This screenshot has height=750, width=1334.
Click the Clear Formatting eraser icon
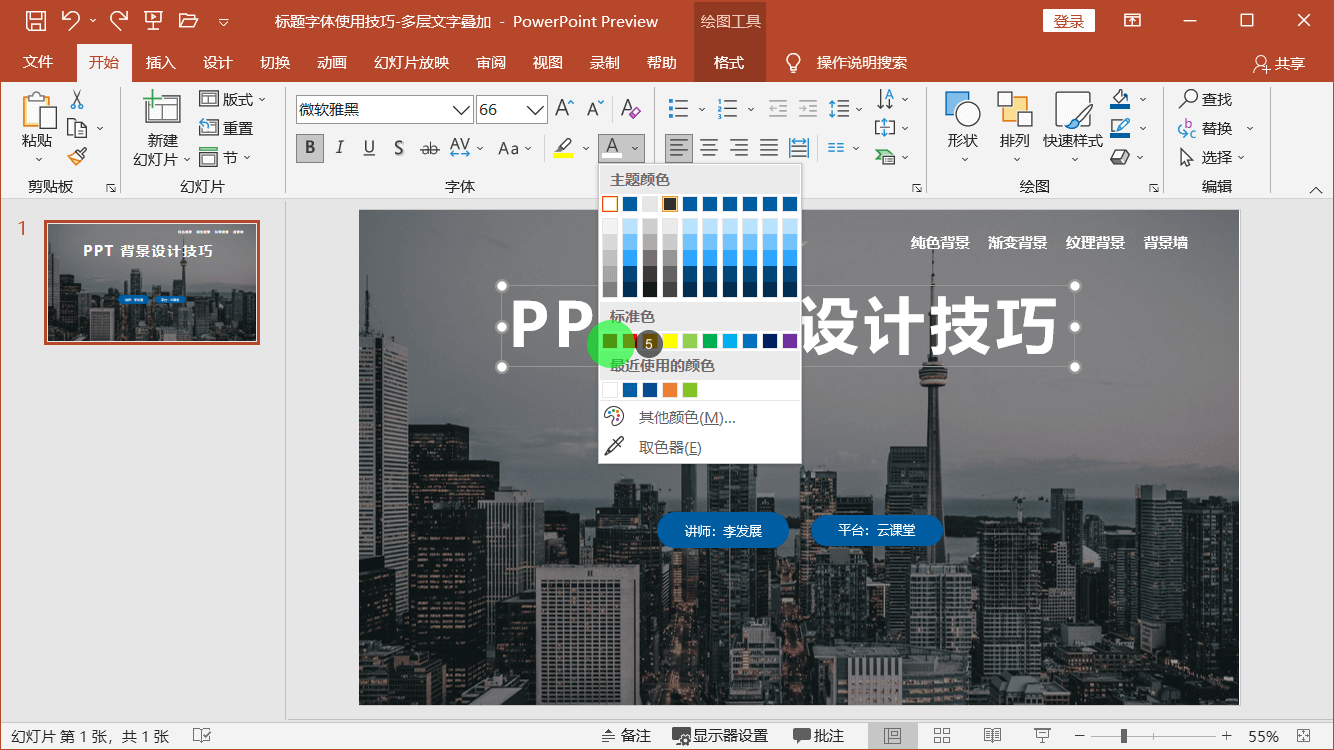pos(630,108)
